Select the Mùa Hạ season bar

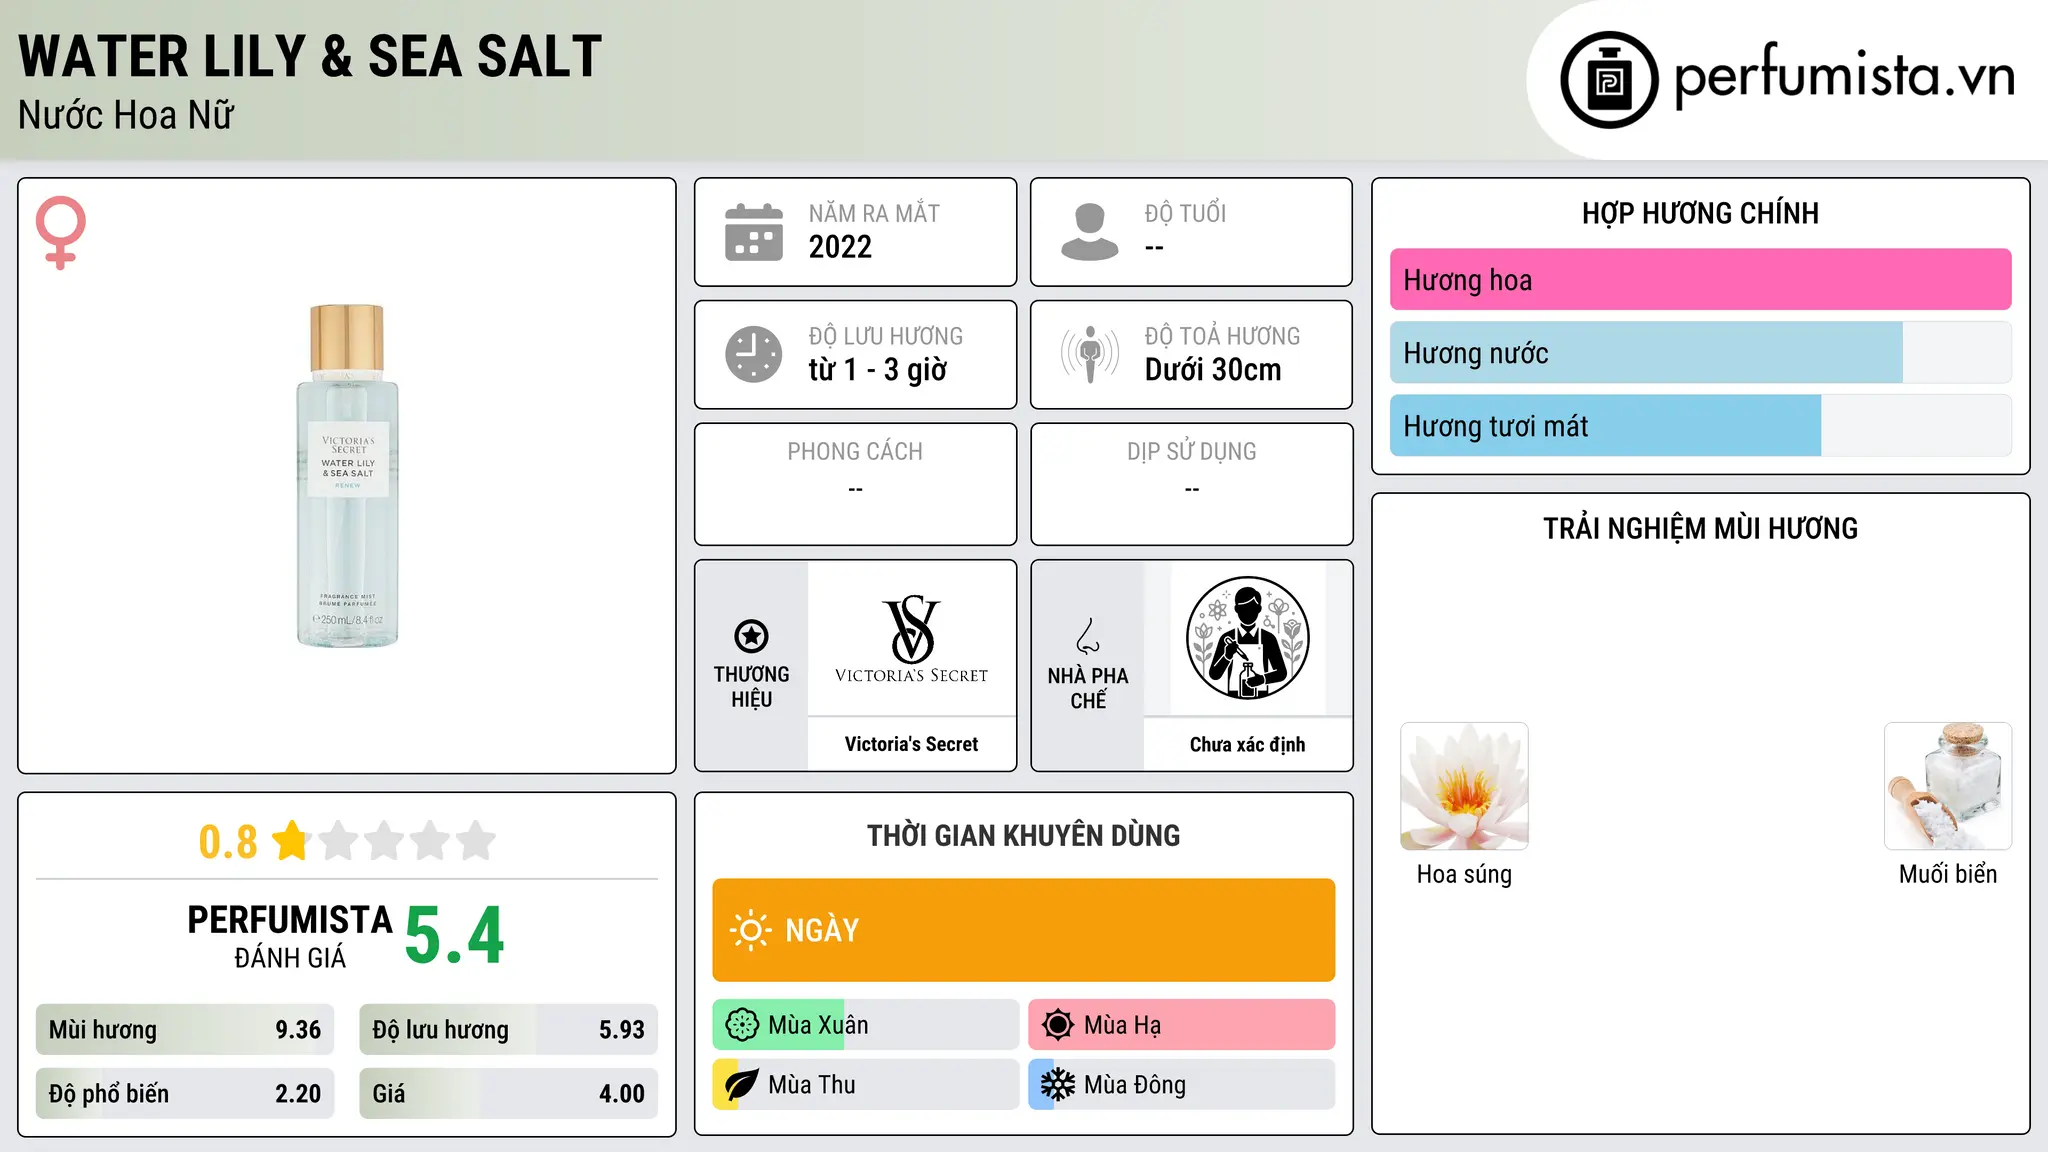point(1182,1025)
